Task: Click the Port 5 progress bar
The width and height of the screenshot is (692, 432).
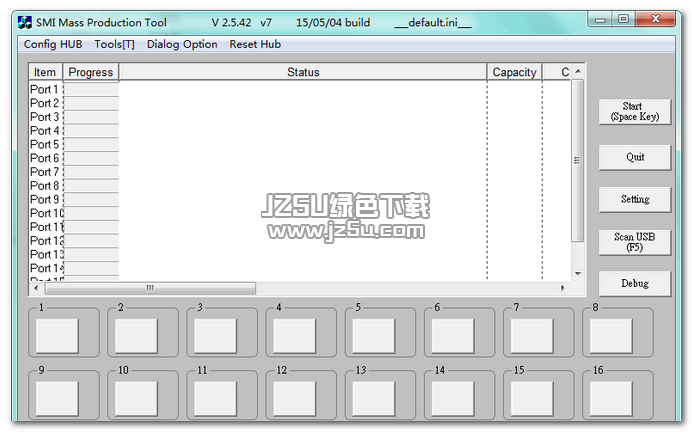Action: tap(91, 145)
